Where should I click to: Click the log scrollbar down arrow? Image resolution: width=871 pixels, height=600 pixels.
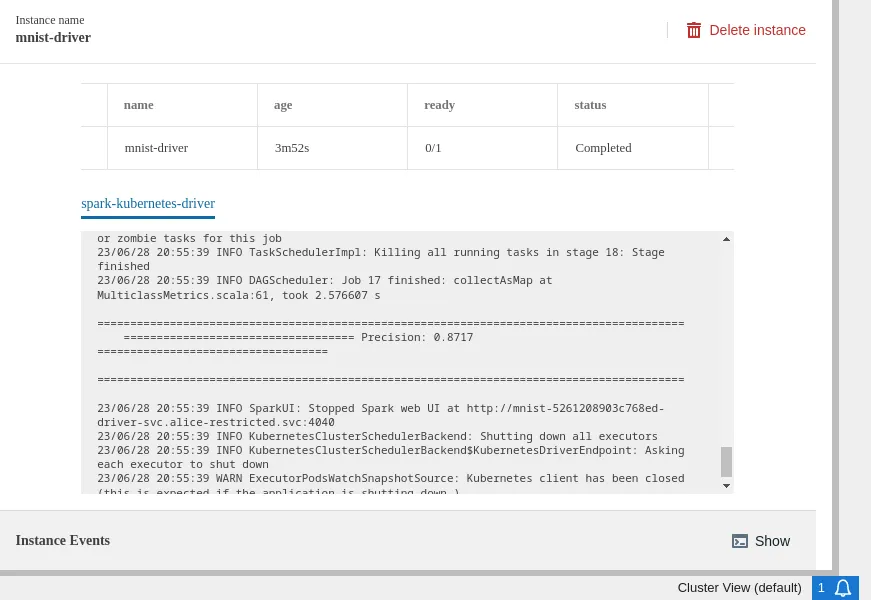(x=726, y=486)
